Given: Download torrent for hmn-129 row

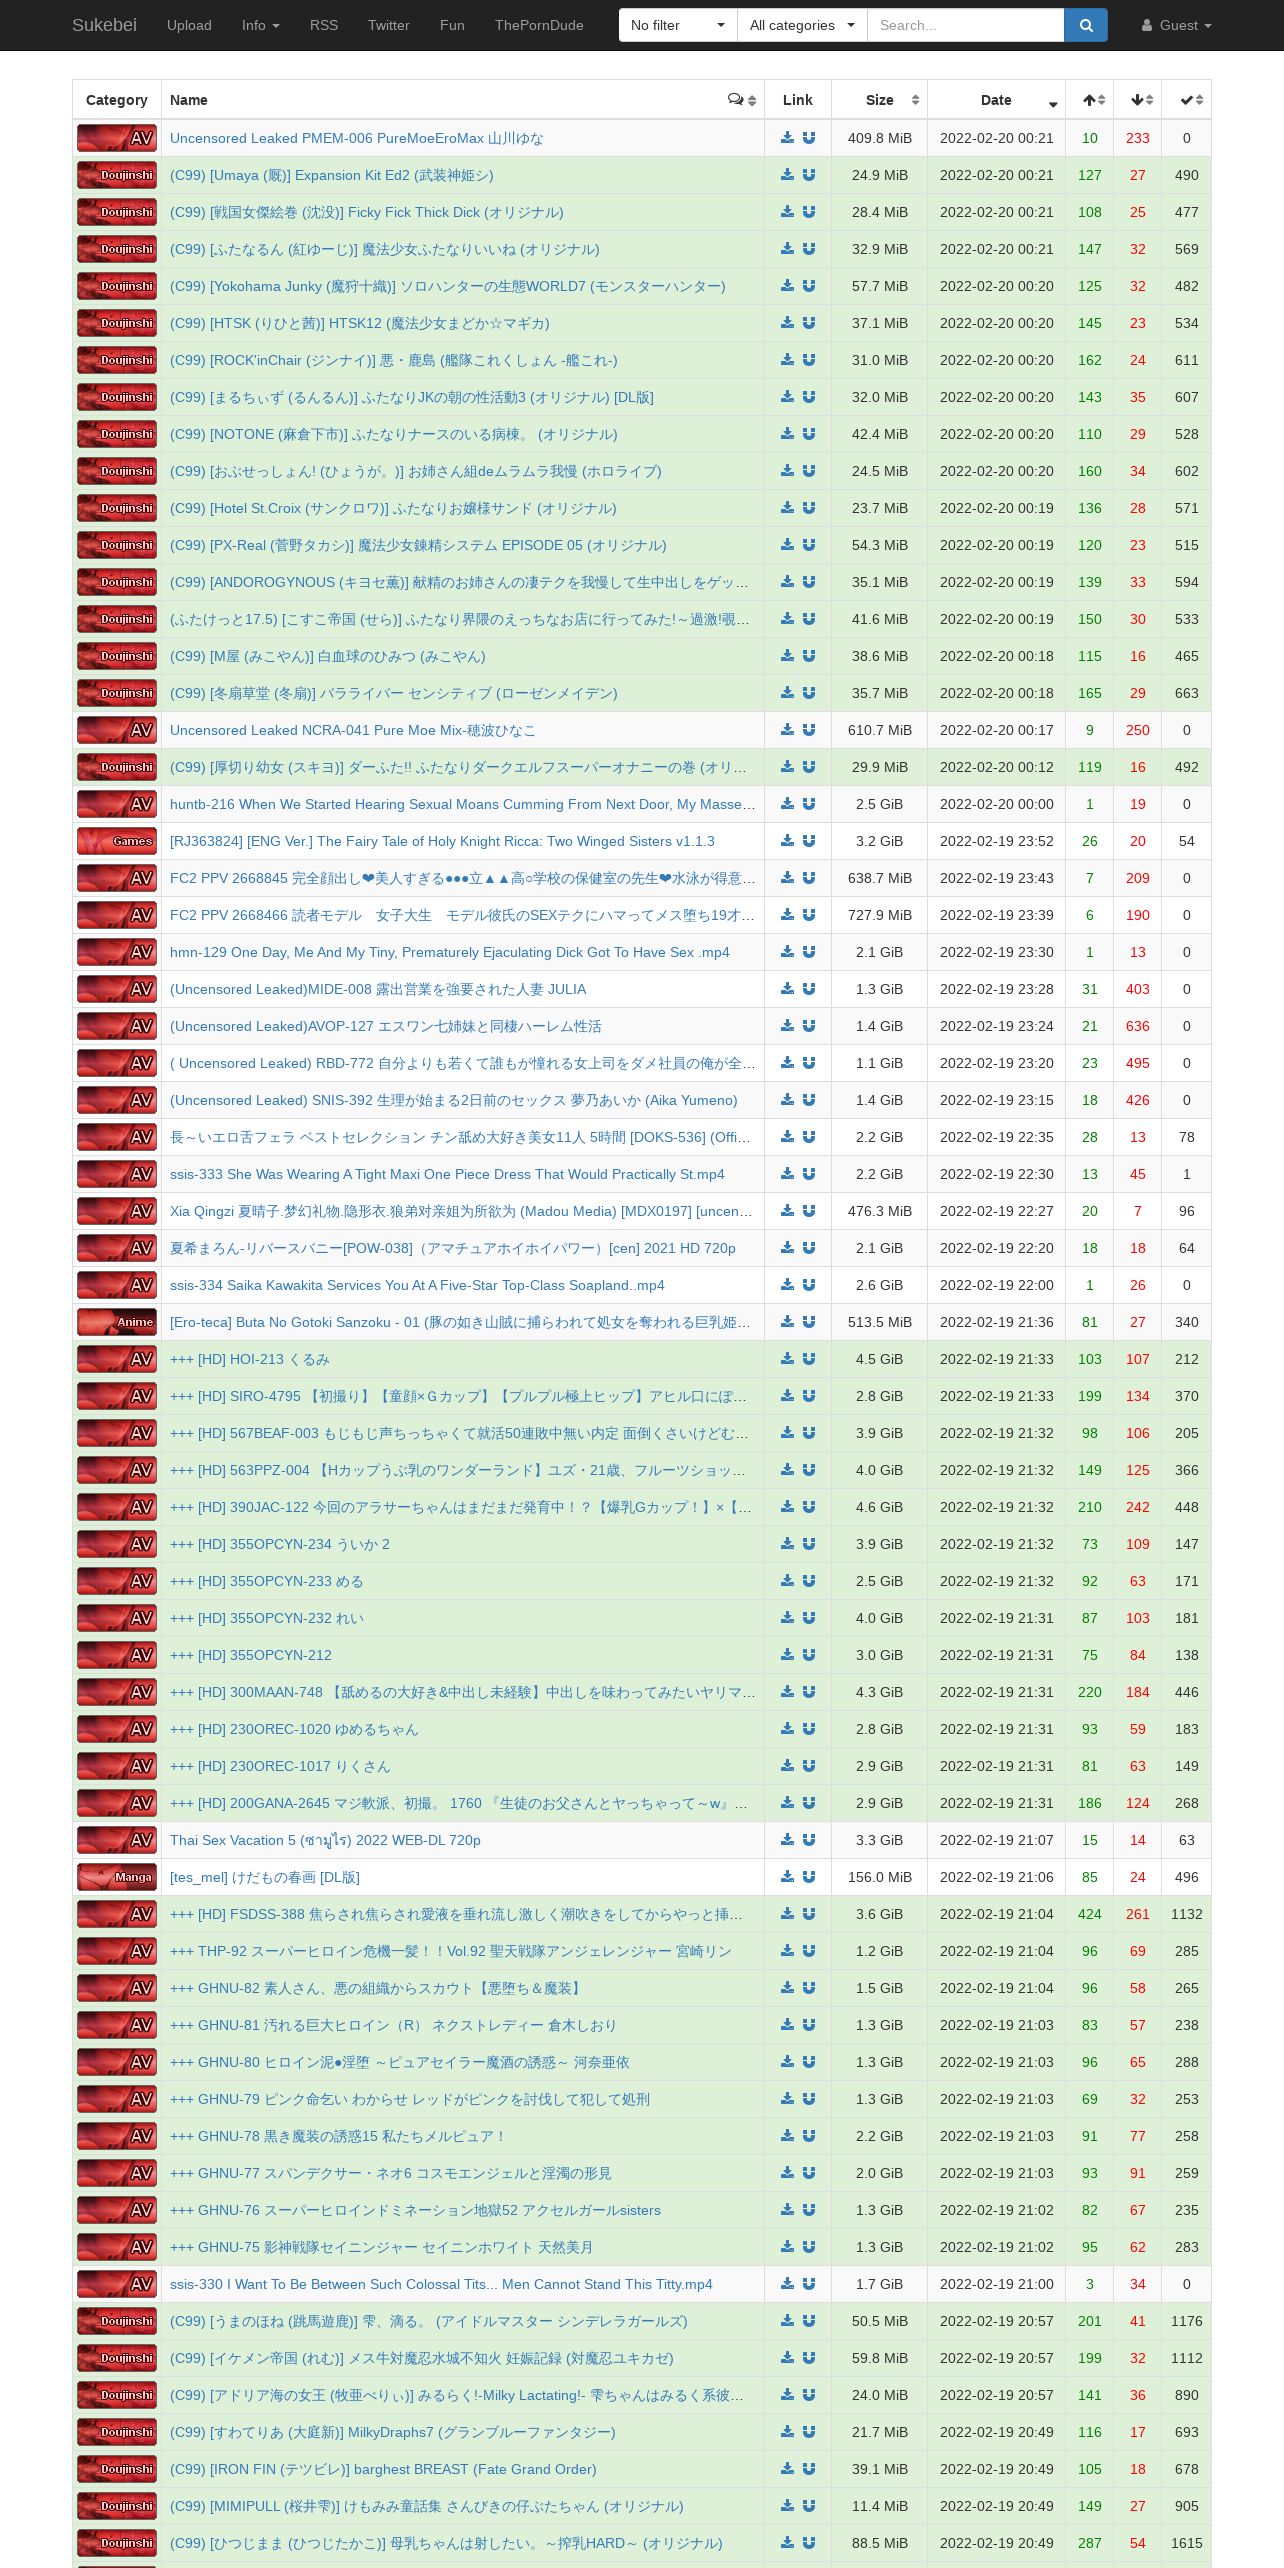Looking at the screenshot, I should point(788,952).
